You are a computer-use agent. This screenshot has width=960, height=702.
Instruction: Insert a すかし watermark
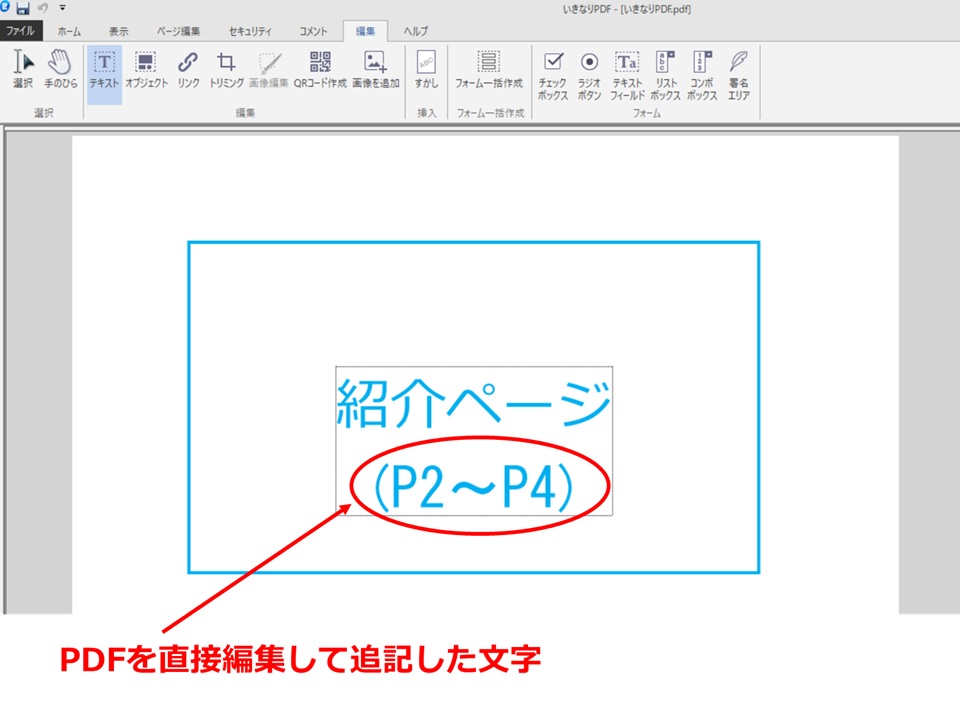point(426,71)
